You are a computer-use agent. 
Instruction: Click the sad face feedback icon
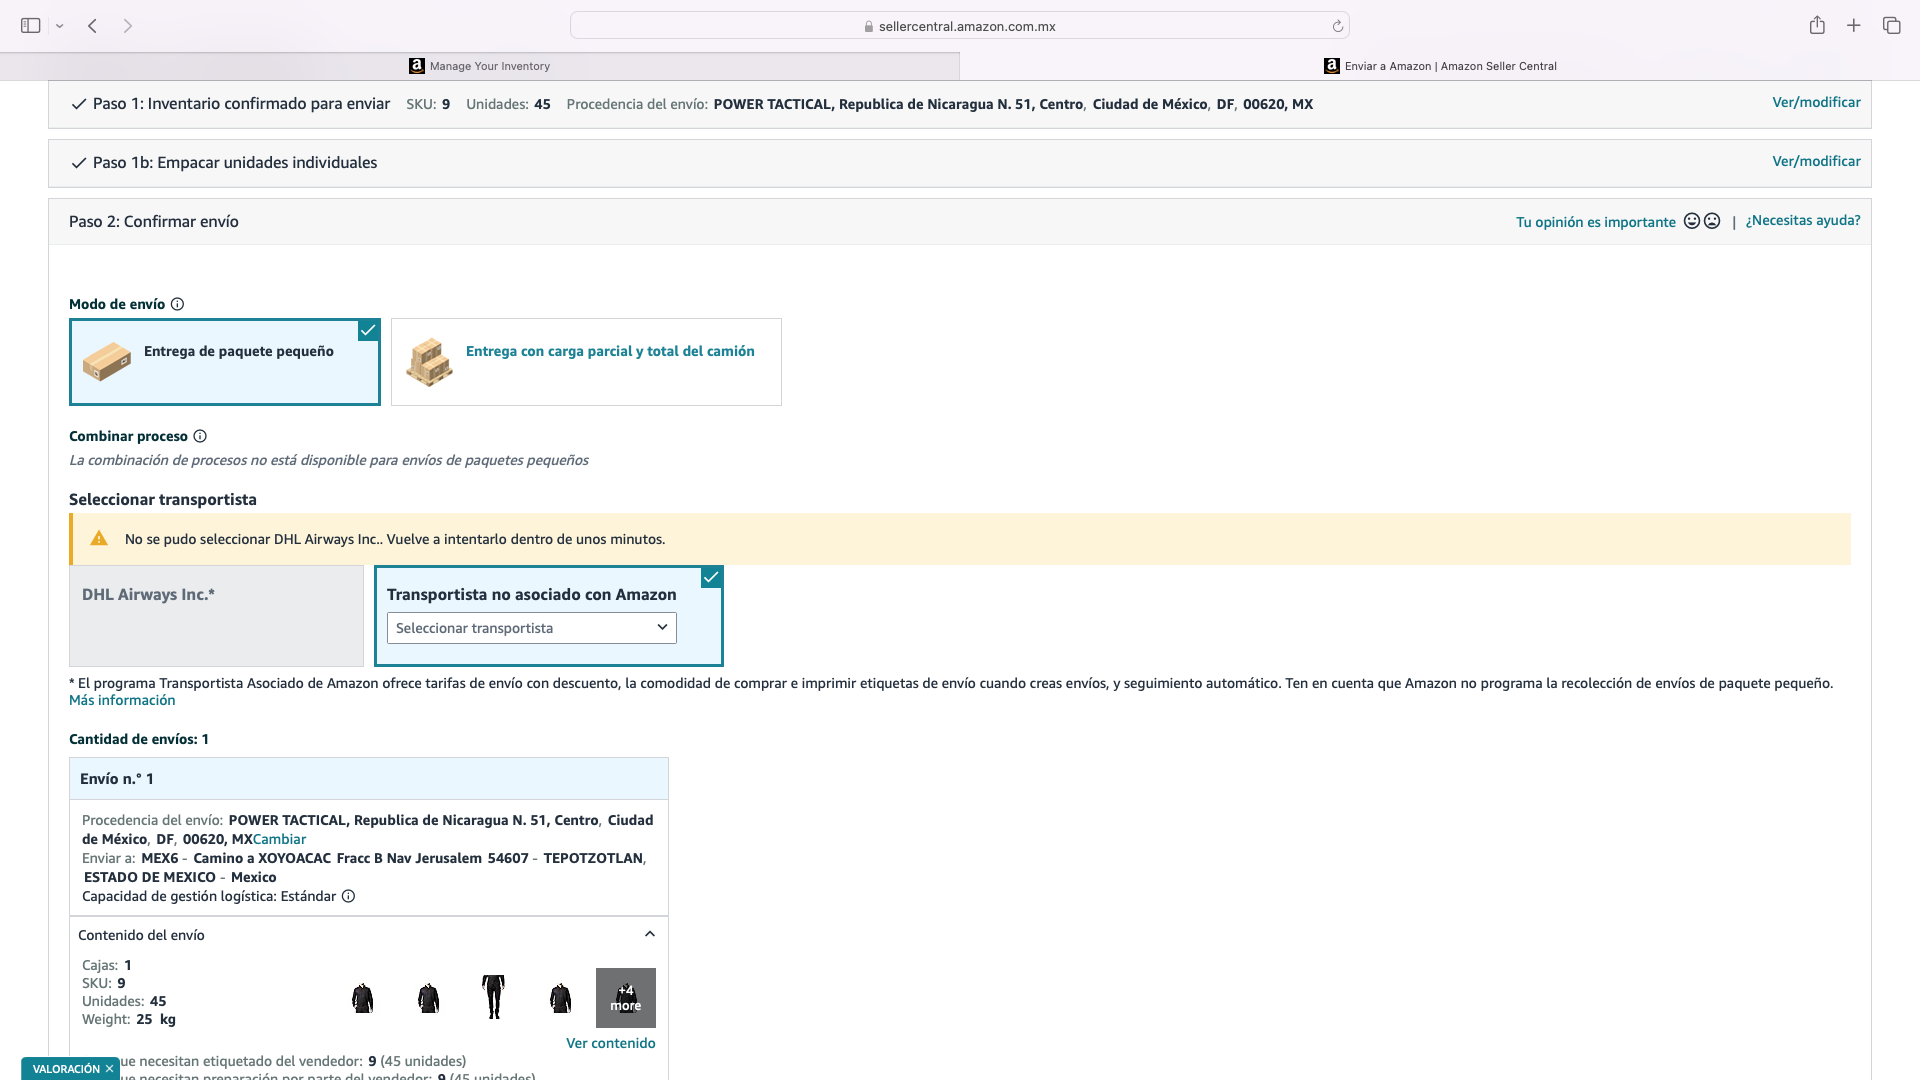tap(1712, 221)
